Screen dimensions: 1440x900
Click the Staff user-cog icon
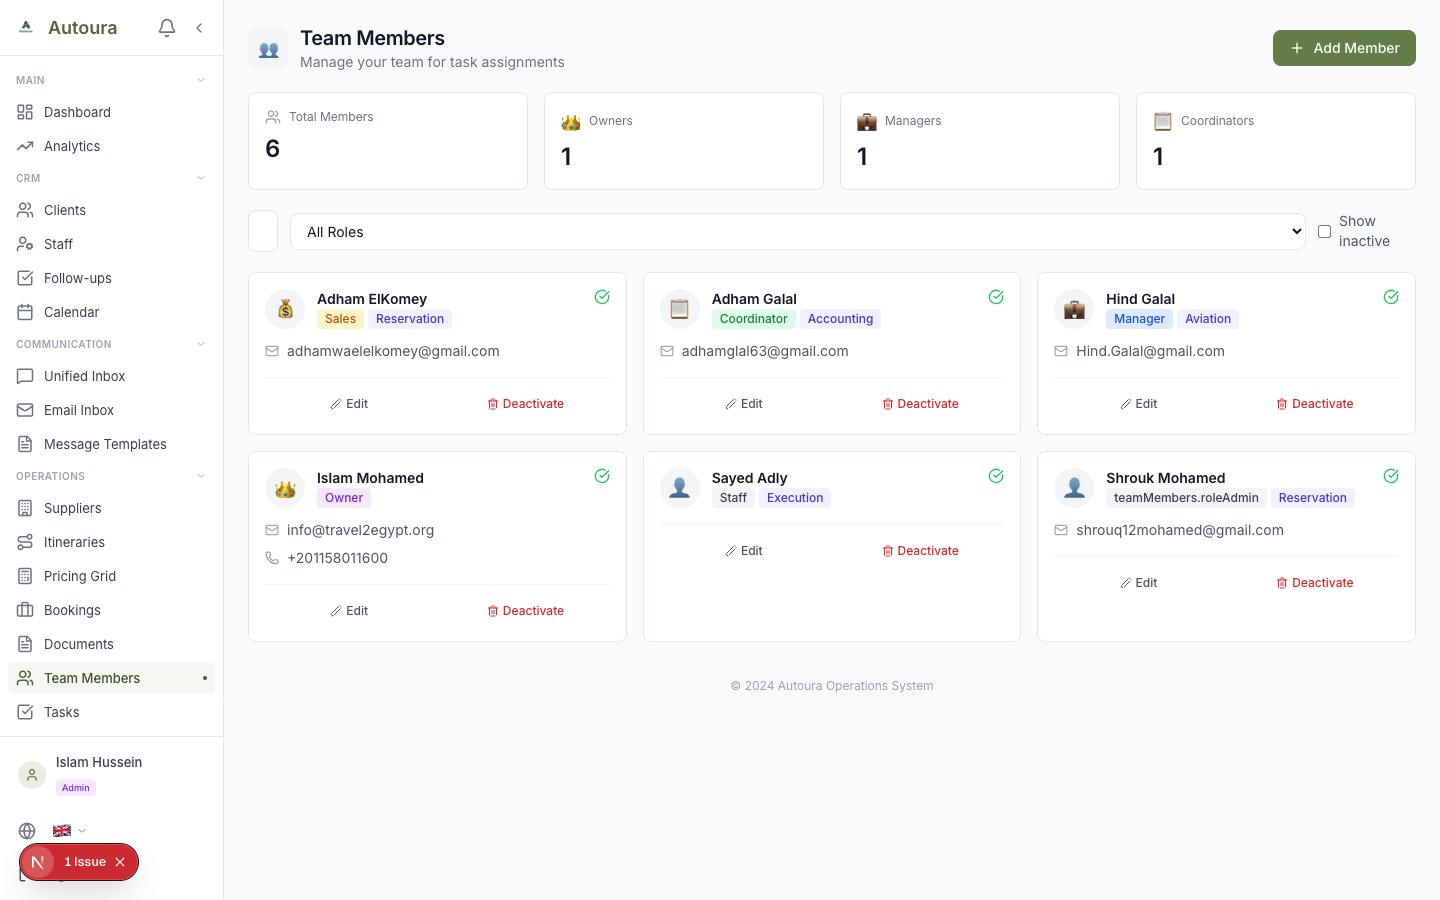(25, 244)
